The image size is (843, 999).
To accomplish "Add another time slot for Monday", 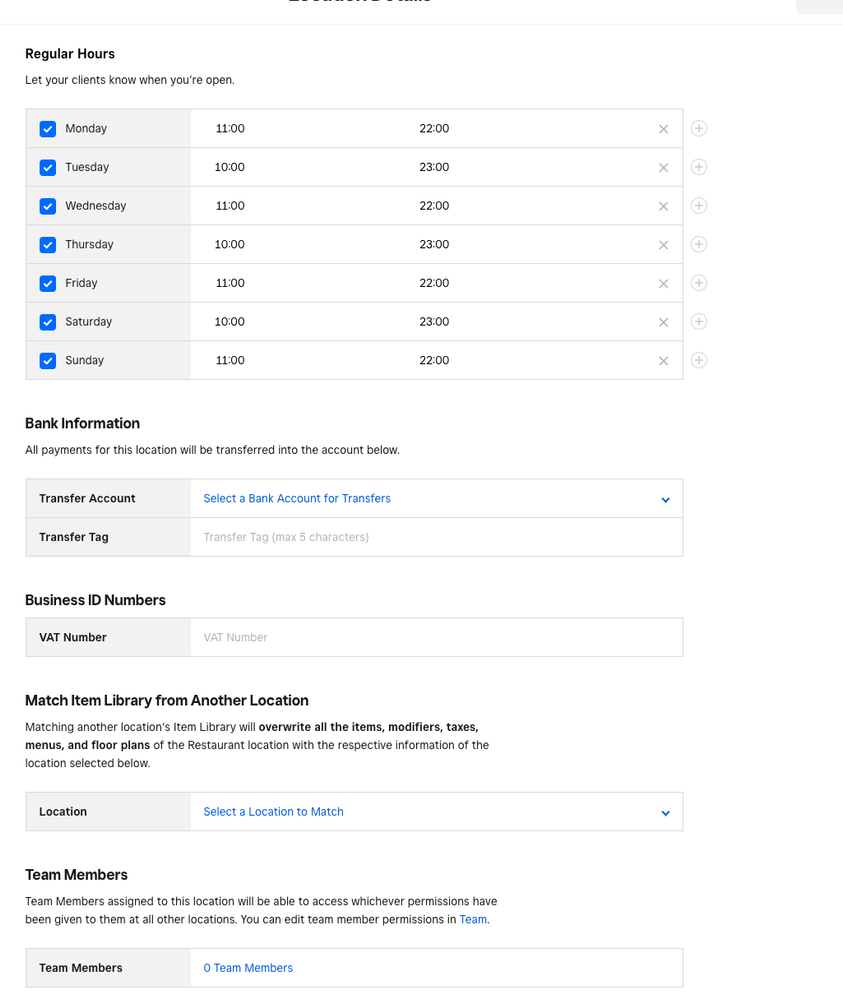I will [x=699, y=128].
